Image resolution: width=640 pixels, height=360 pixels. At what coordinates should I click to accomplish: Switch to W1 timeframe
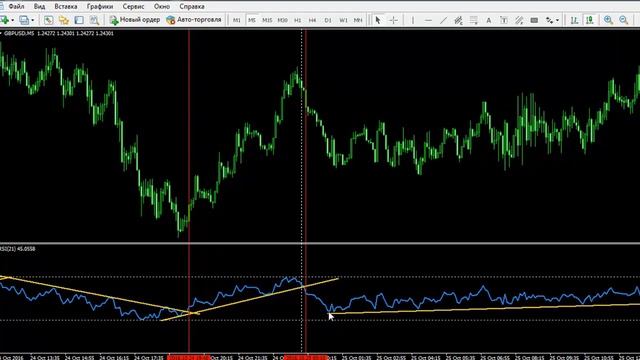point(343,20)
